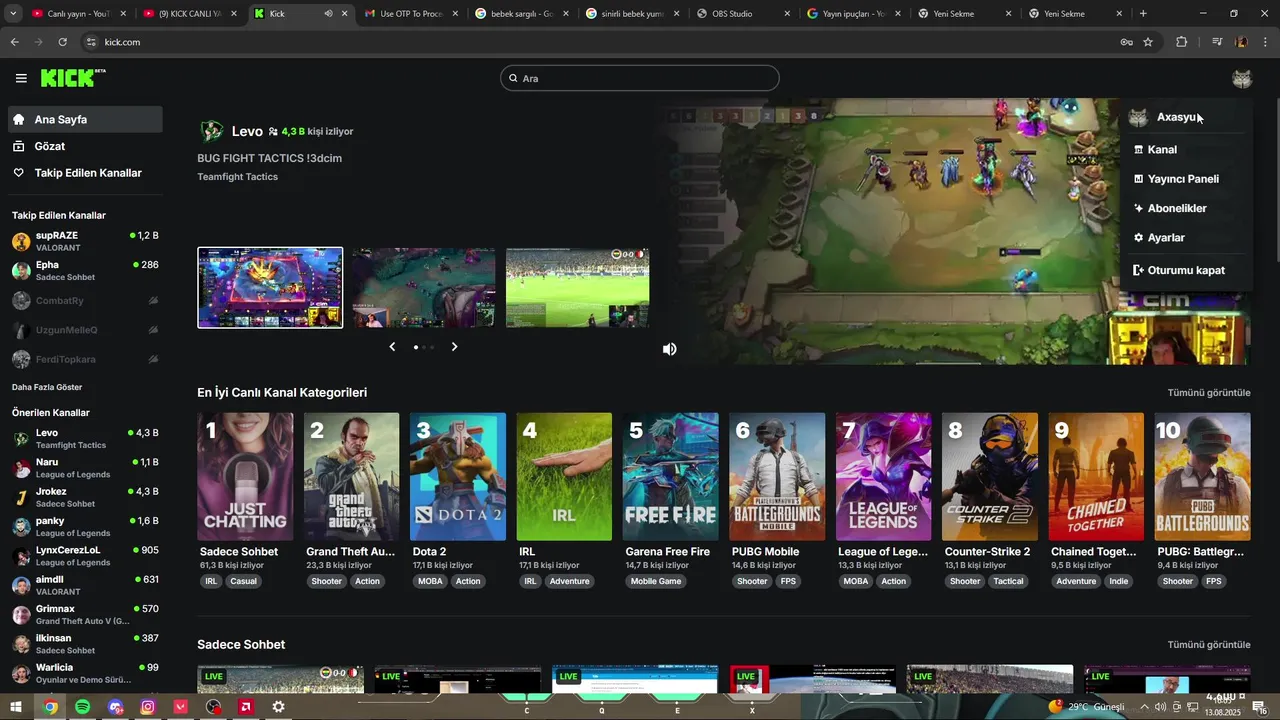Click the Oturumu kapat logout icon
Screen dimensions: 1280x720
[x=1138, y=270]
